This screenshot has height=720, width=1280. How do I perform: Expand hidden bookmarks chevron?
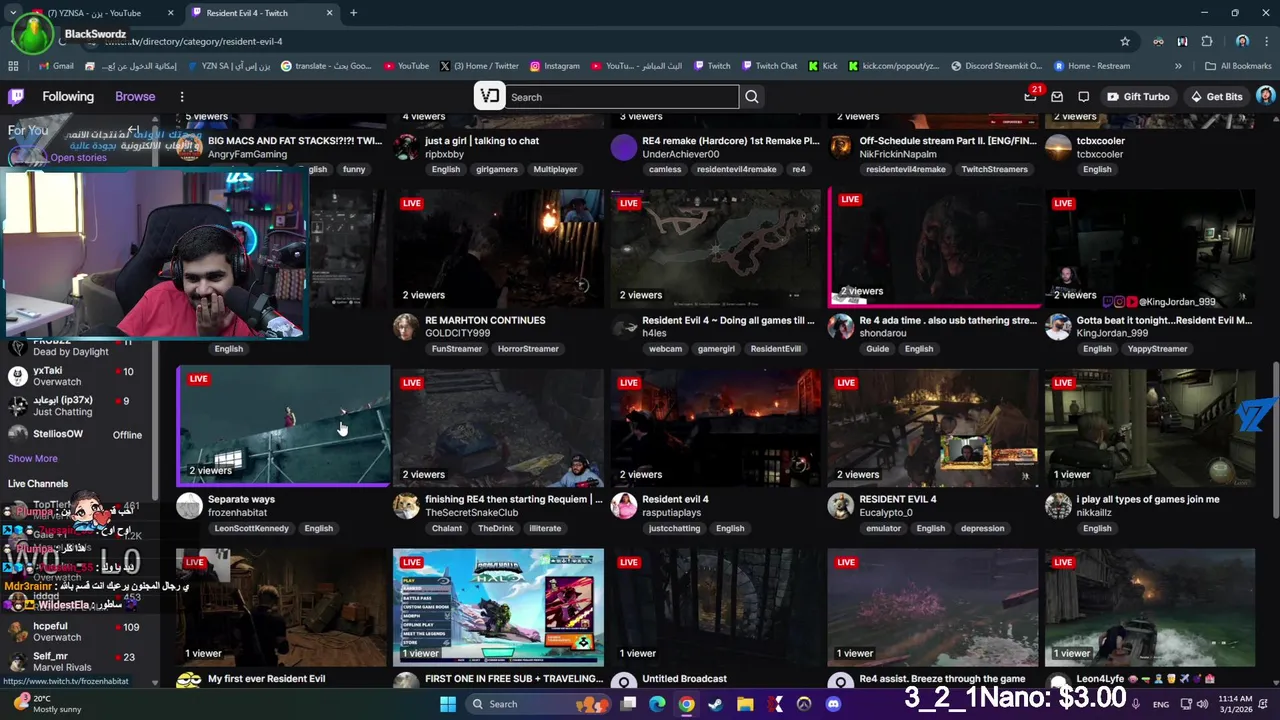tap(1178, 66)
